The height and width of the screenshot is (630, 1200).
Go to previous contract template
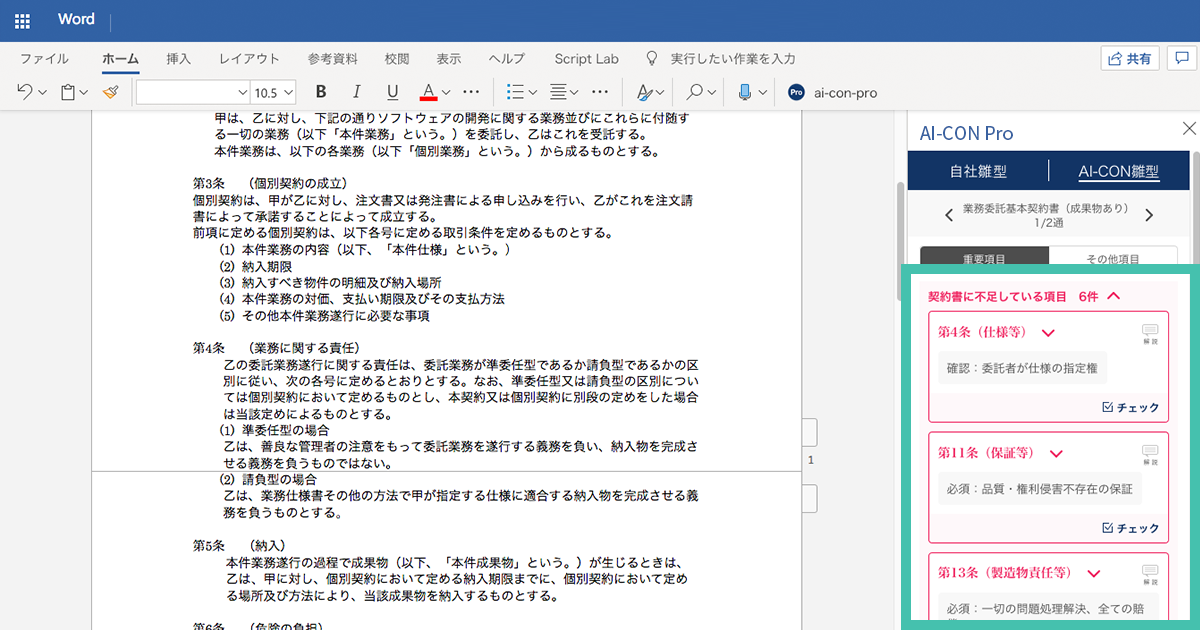(x=949, y=215)
